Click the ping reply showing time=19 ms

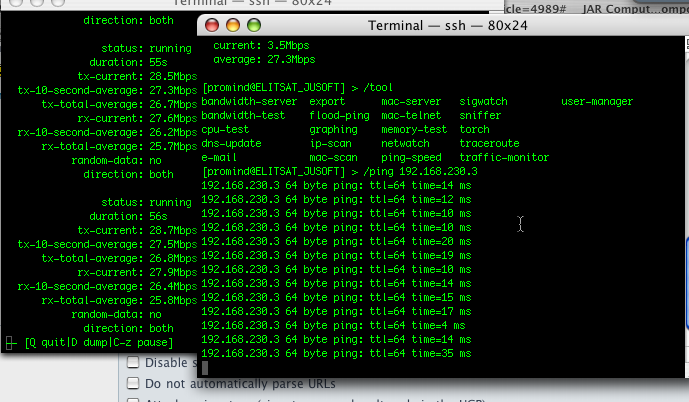click(336, 256)
